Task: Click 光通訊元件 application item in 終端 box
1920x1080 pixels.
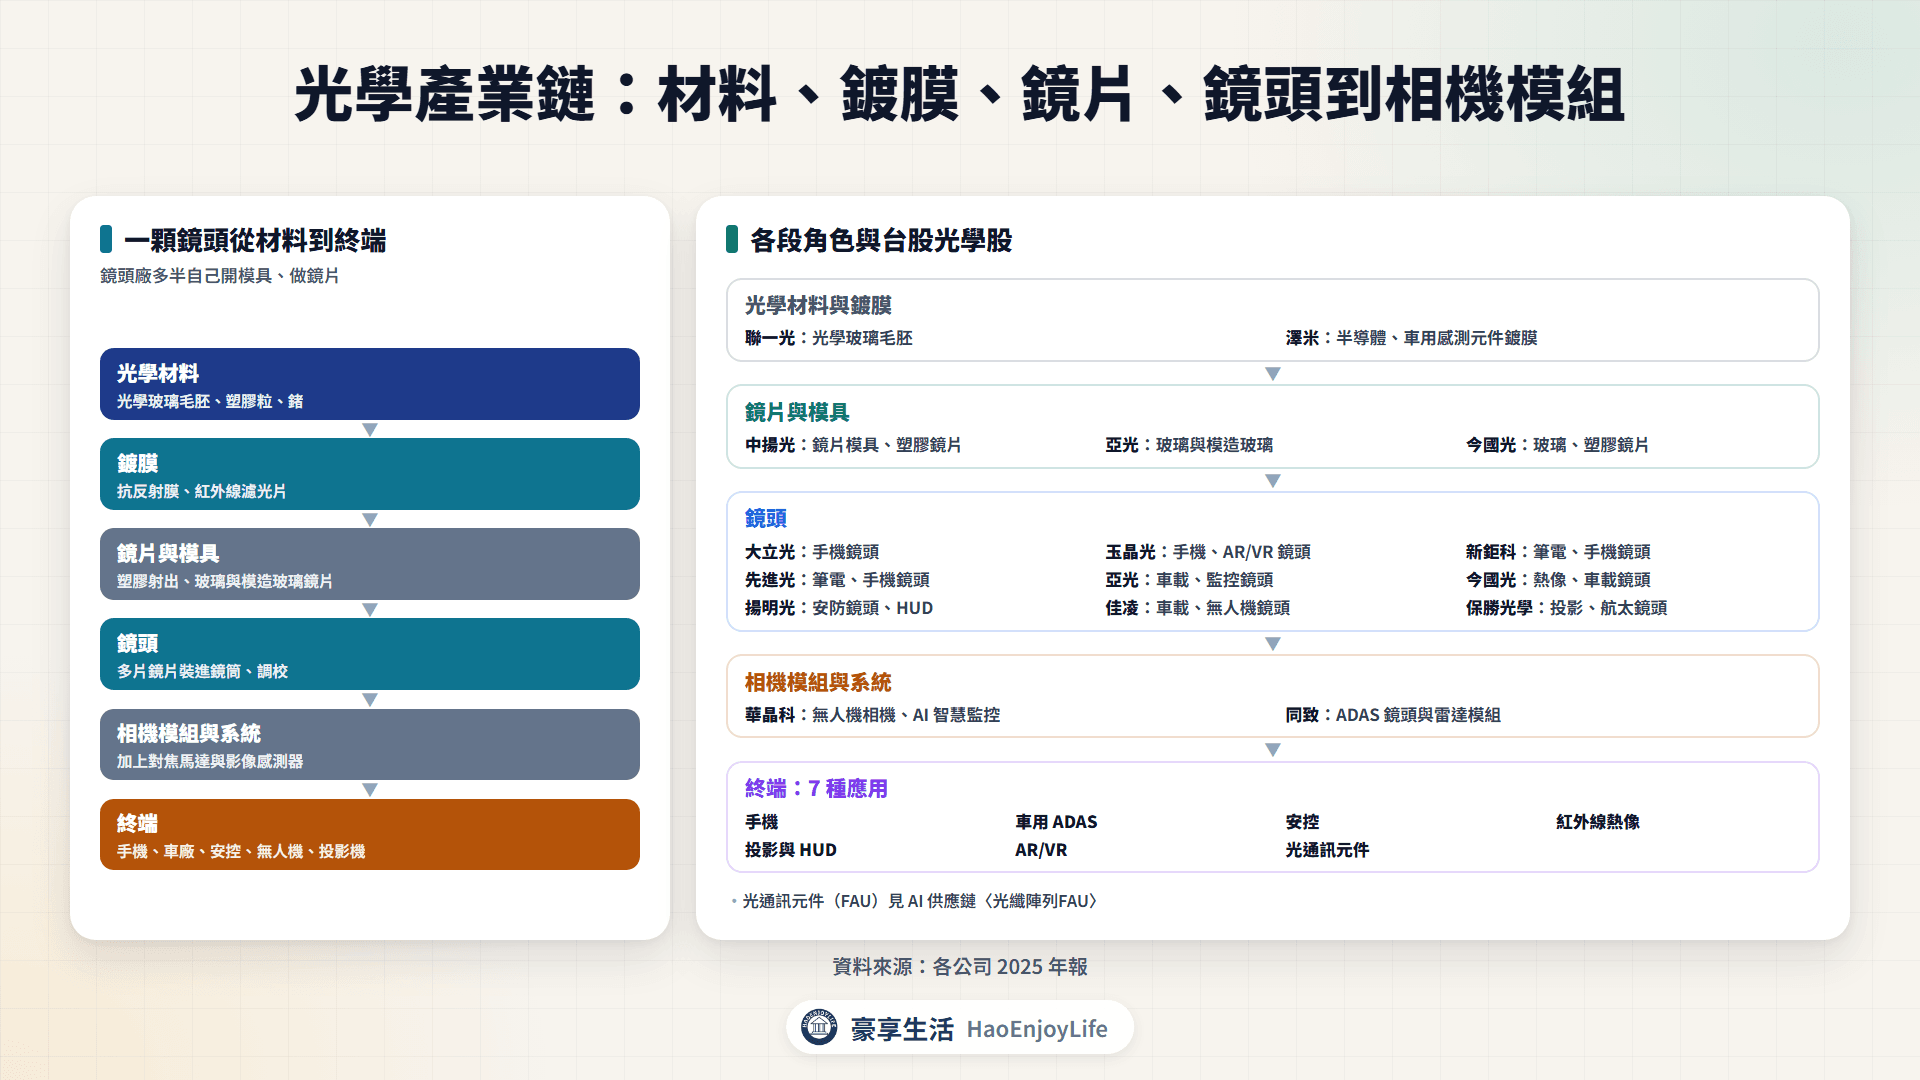Action: tap(1327, 850)
